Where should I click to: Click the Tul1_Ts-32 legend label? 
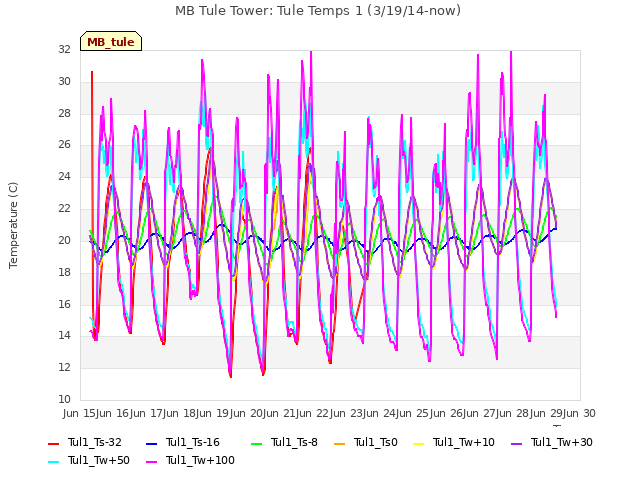[x=94, y=442]
